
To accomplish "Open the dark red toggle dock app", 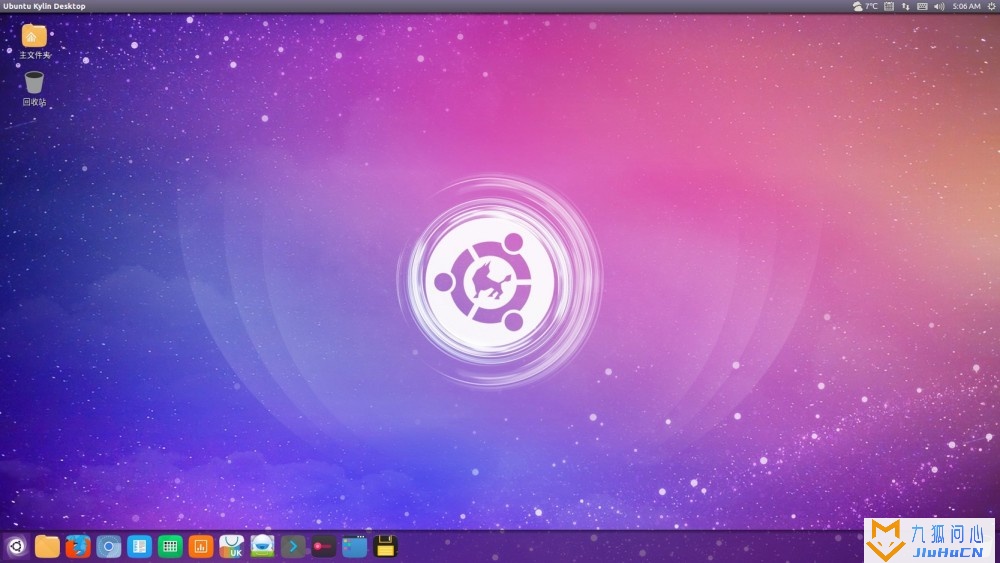I will pos(323,546).
